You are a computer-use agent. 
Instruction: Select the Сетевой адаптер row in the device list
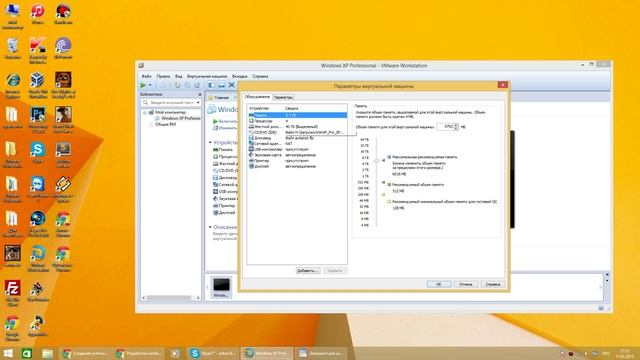coord(297,144)
